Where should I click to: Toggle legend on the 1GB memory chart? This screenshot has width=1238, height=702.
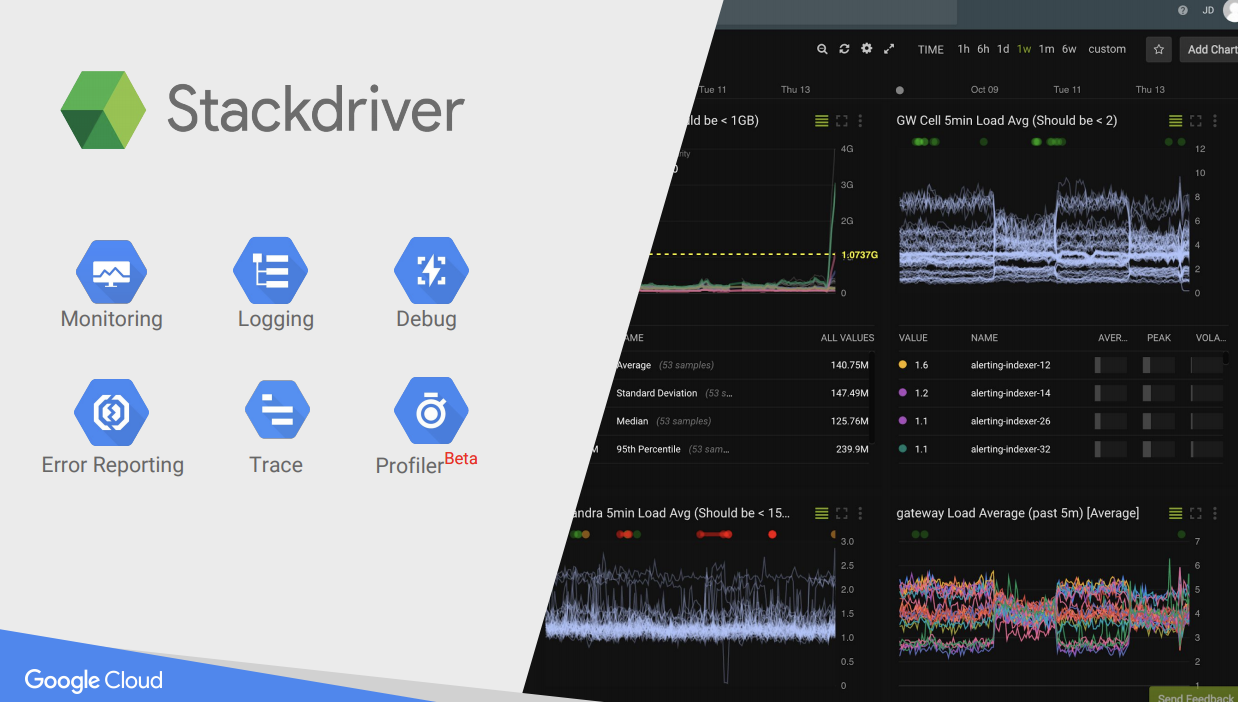click(x=821, y=121)
